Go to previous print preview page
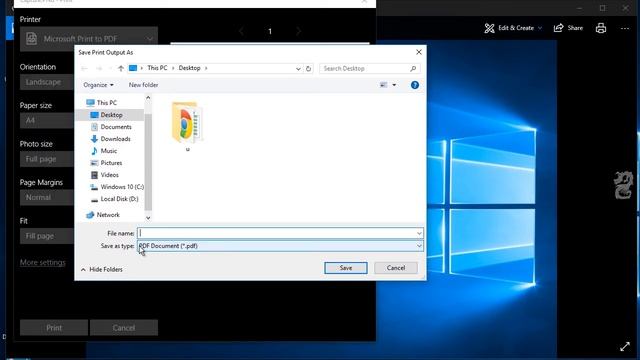The width and height of the screenshot is (640, 360). (241, 31)
